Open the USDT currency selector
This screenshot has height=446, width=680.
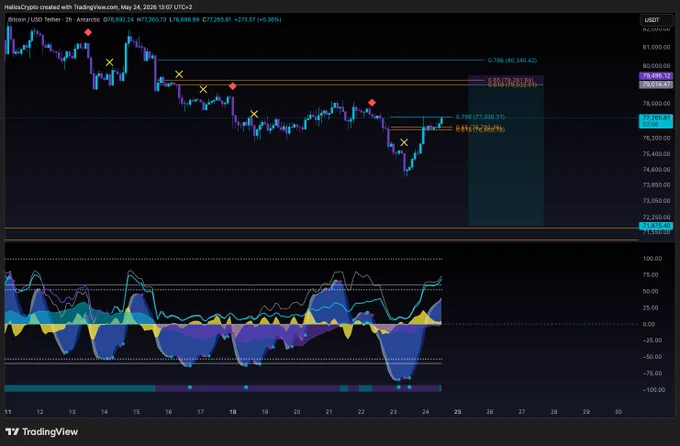pos(657,20)
